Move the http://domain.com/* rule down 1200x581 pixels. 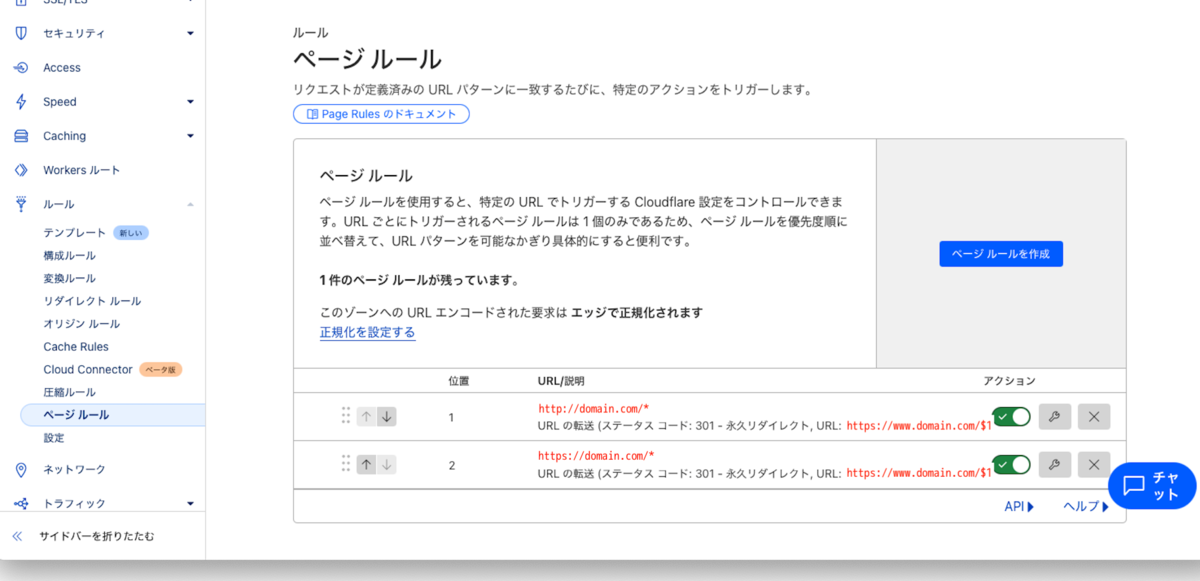click(387, 416)
